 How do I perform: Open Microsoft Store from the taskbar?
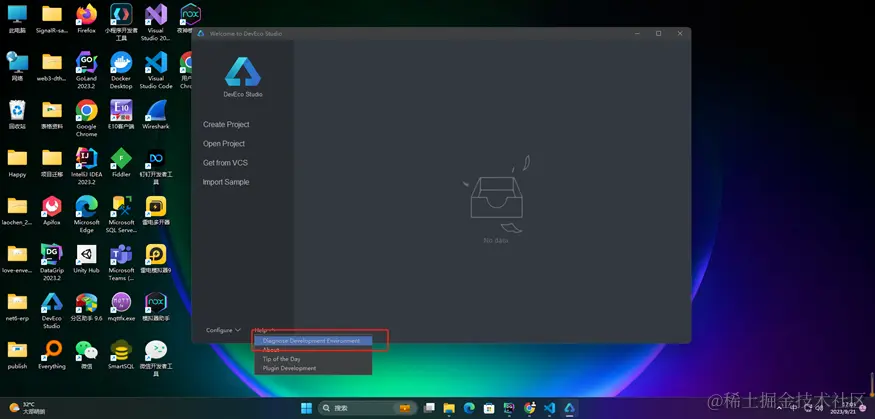tap(489, 408)
